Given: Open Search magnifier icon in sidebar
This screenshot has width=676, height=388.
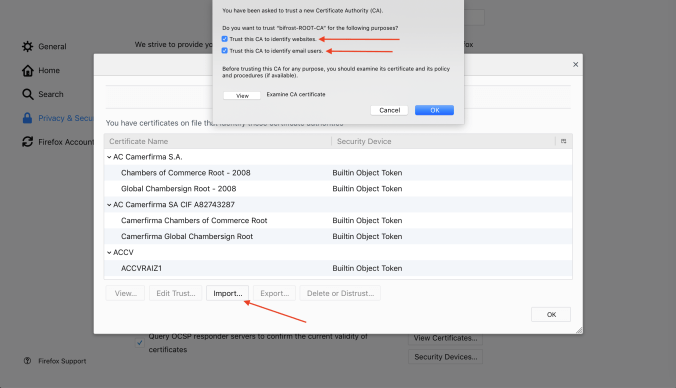Looking at the screenshot, I should tap(28, 94).
